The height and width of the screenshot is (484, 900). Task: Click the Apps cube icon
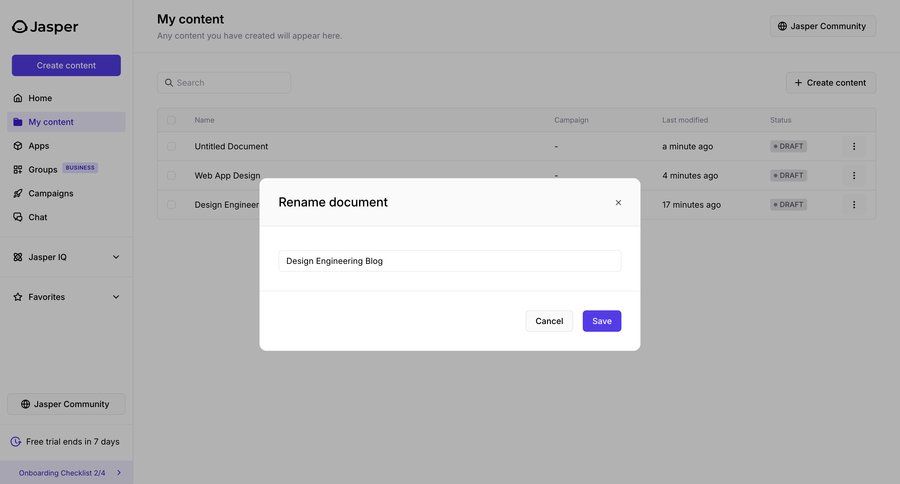[18, 146]
